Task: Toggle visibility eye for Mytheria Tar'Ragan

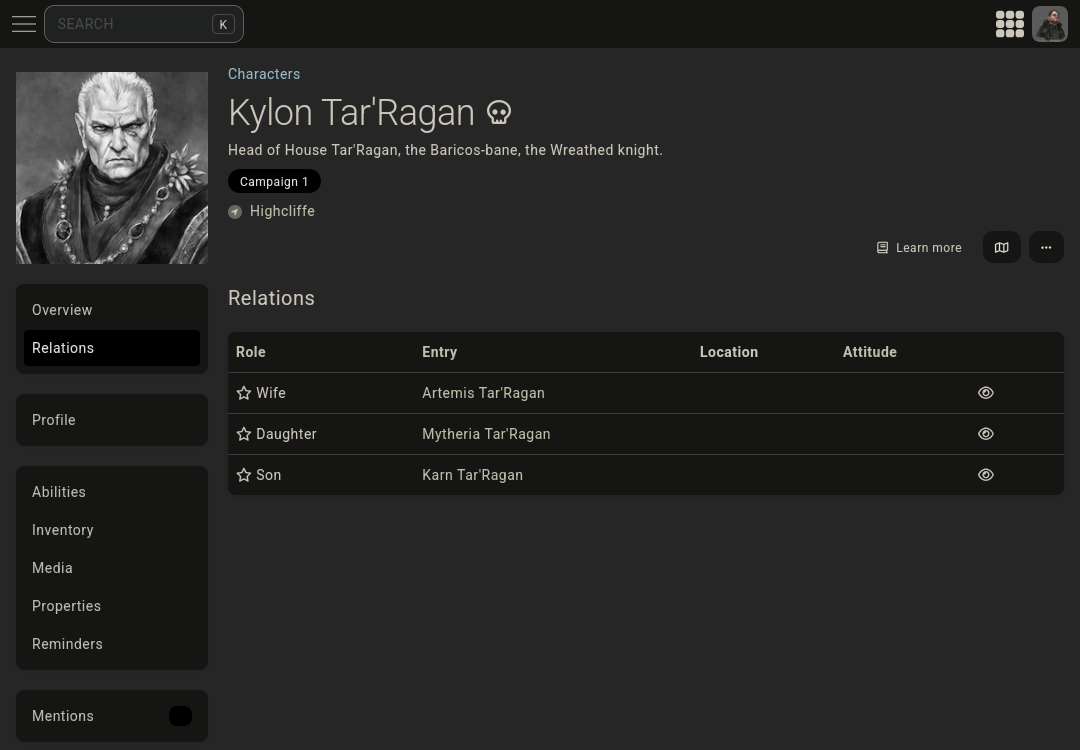Action: tap(985, 434)
